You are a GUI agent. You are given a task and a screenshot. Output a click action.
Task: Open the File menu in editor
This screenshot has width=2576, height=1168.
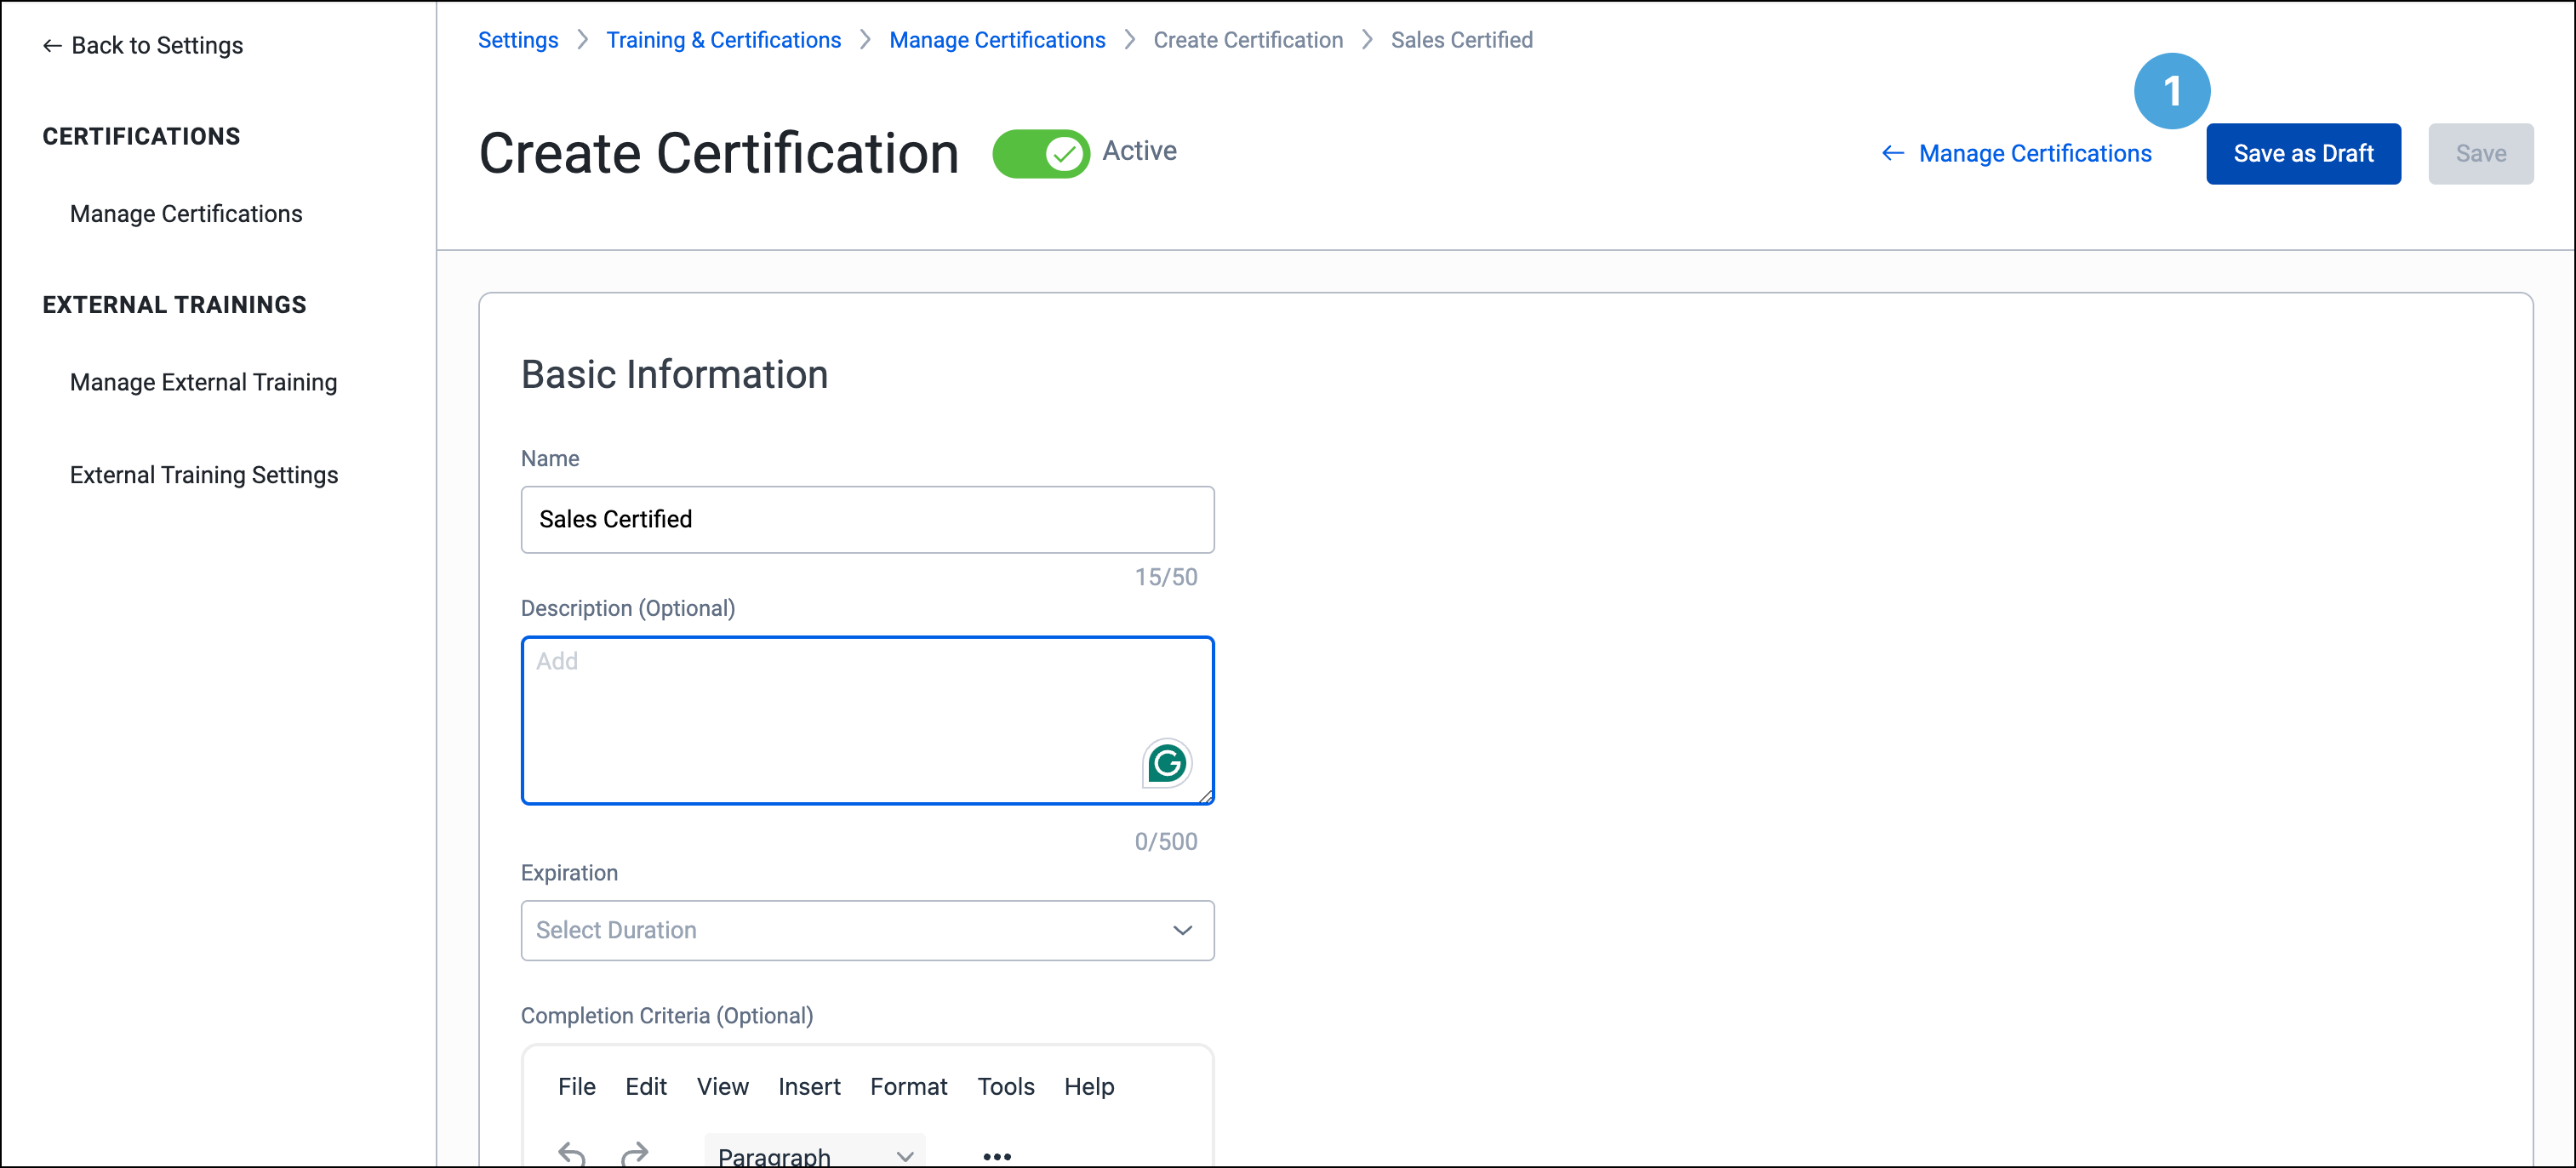click(x=577, y=1087)
